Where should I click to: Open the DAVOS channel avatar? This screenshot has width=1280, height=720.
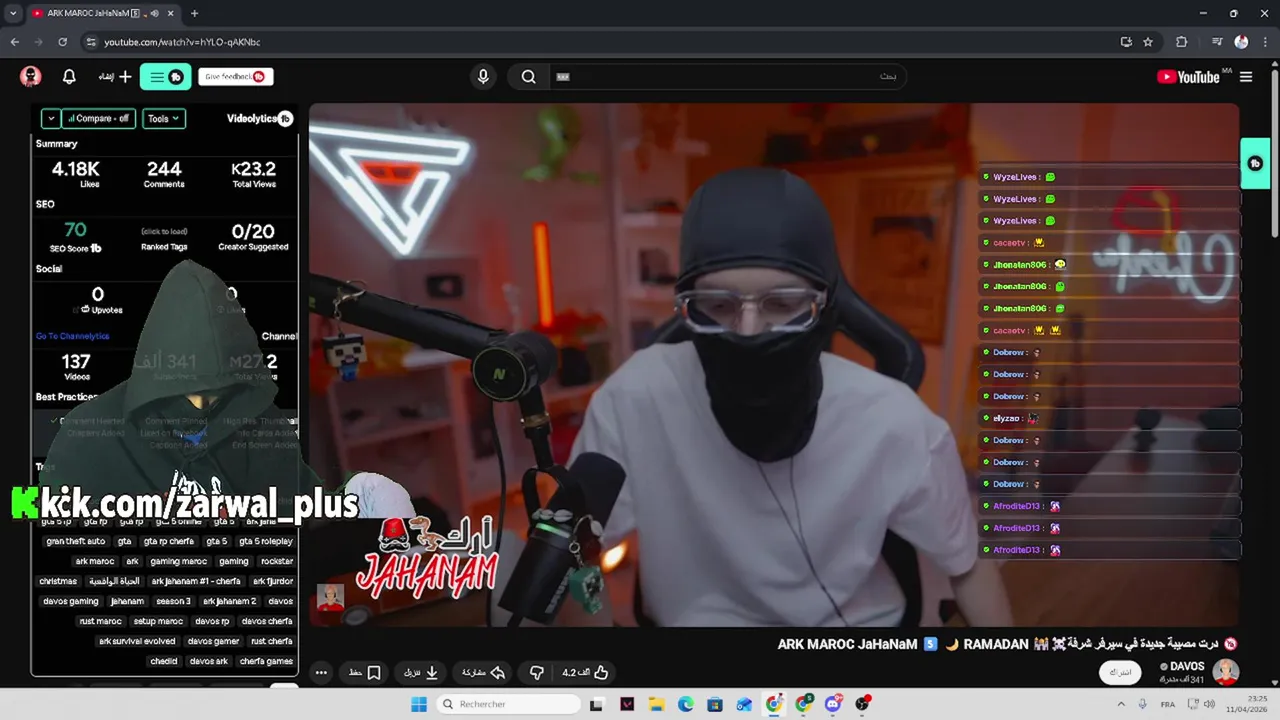pos(1226,672)
